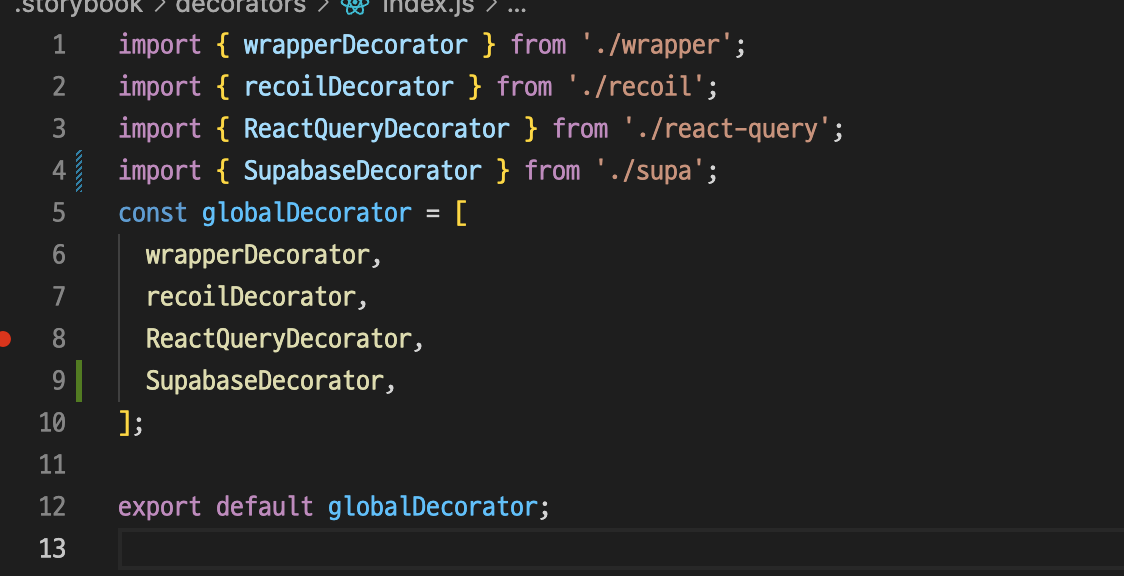Click the opening square bracket on line 5
Screen dimensions: 1124x576
pyautogui.click(x=461, y=213)
